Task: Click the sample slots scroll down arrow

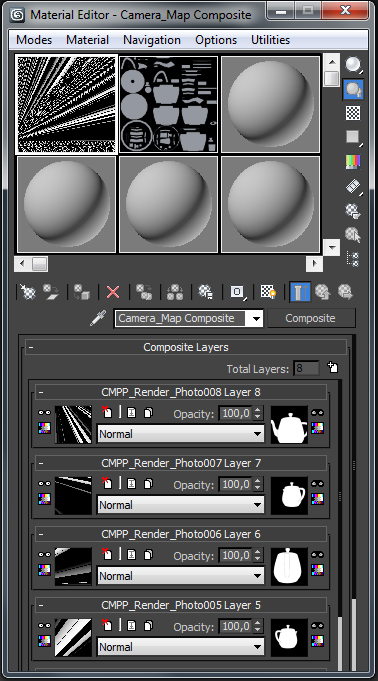Action: 332,248
